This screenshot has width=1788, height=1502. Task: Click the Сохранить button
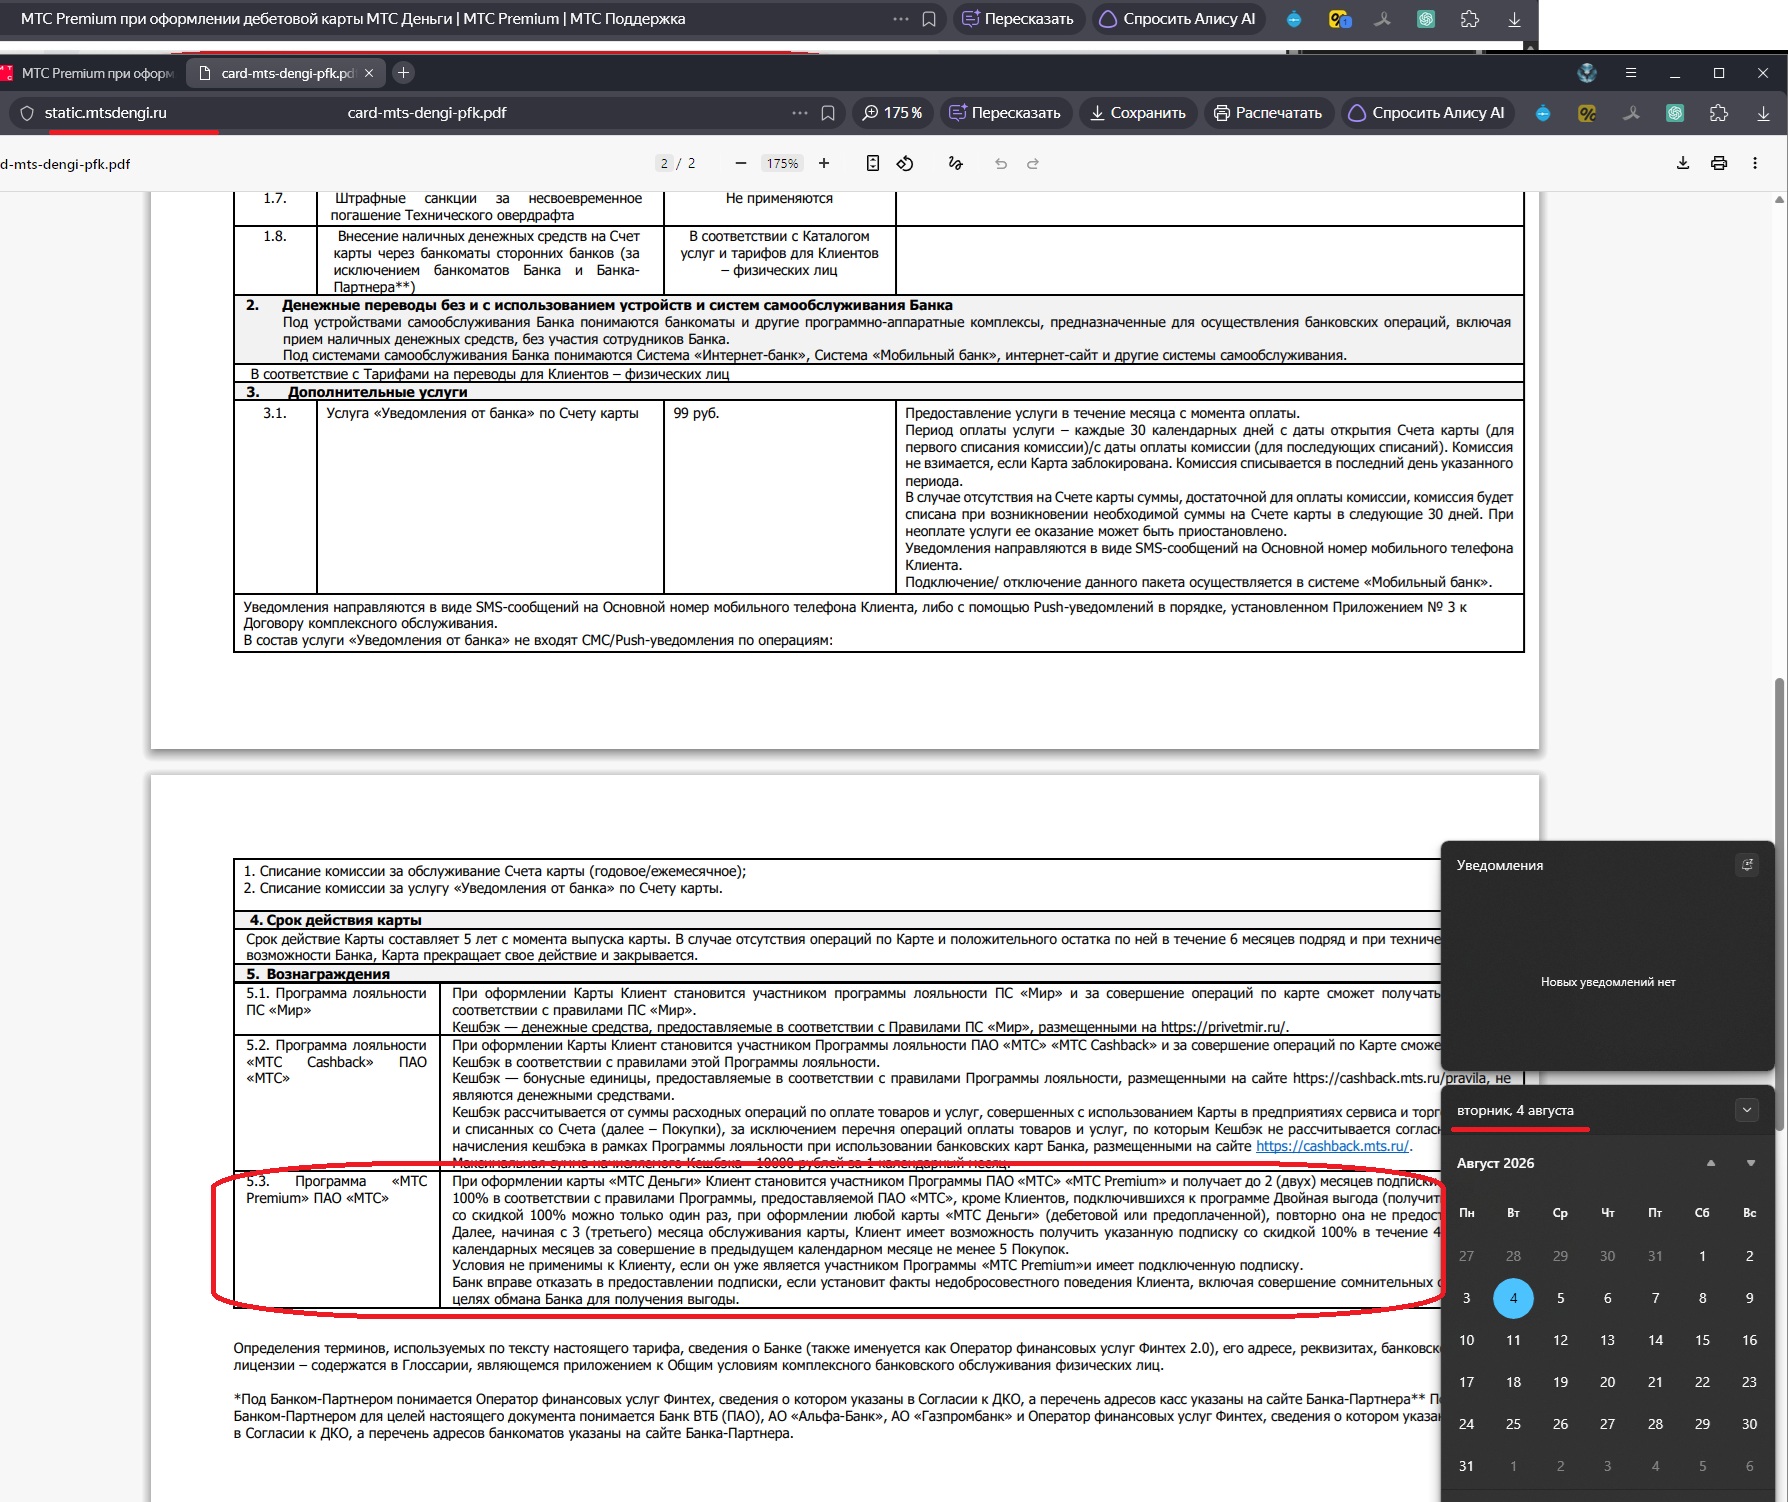point(1138,113)
